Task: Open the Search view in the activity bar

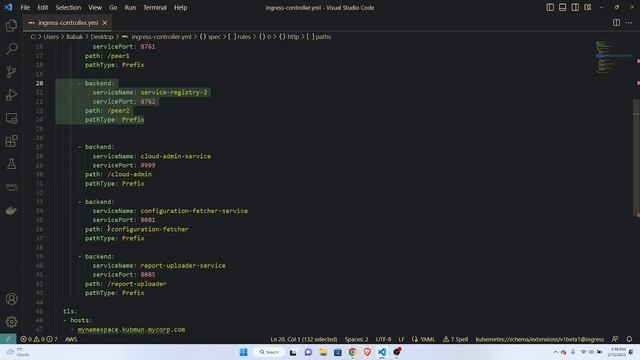Action: [11, 49]
